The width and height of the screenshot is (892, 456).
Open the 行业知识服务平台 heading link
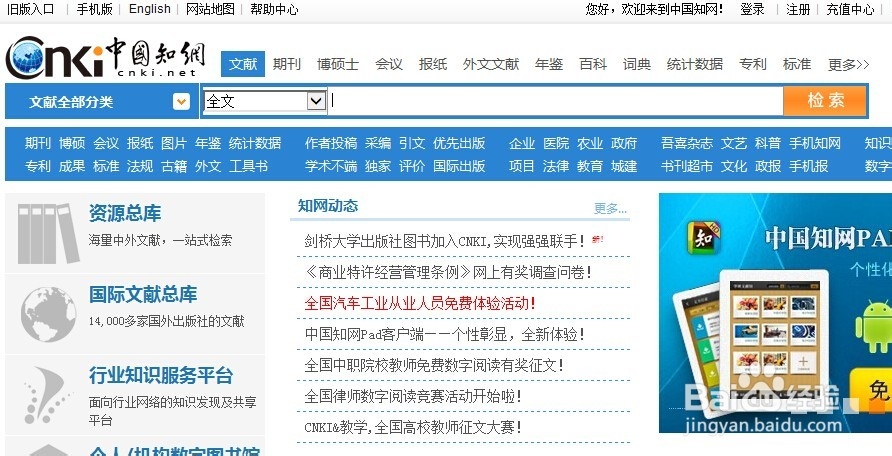pyautogui.click(x=161, y=375)
